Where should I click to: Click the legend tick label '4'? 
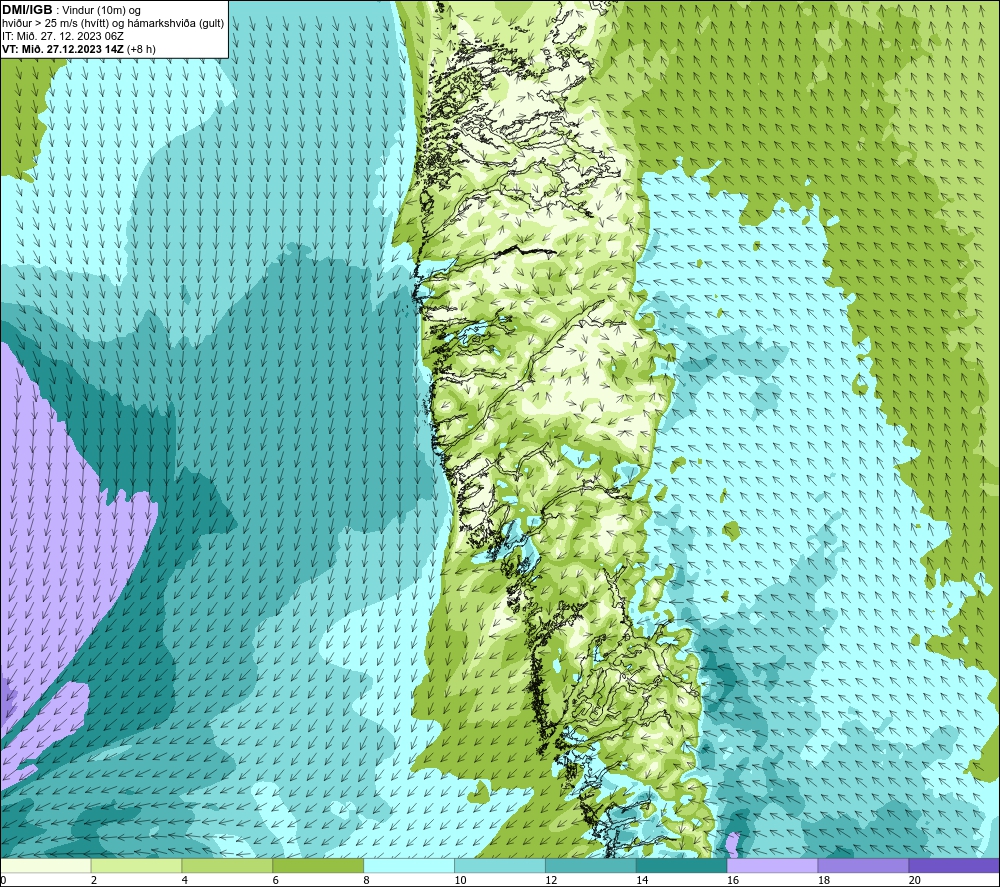click(x=184, y=881)
